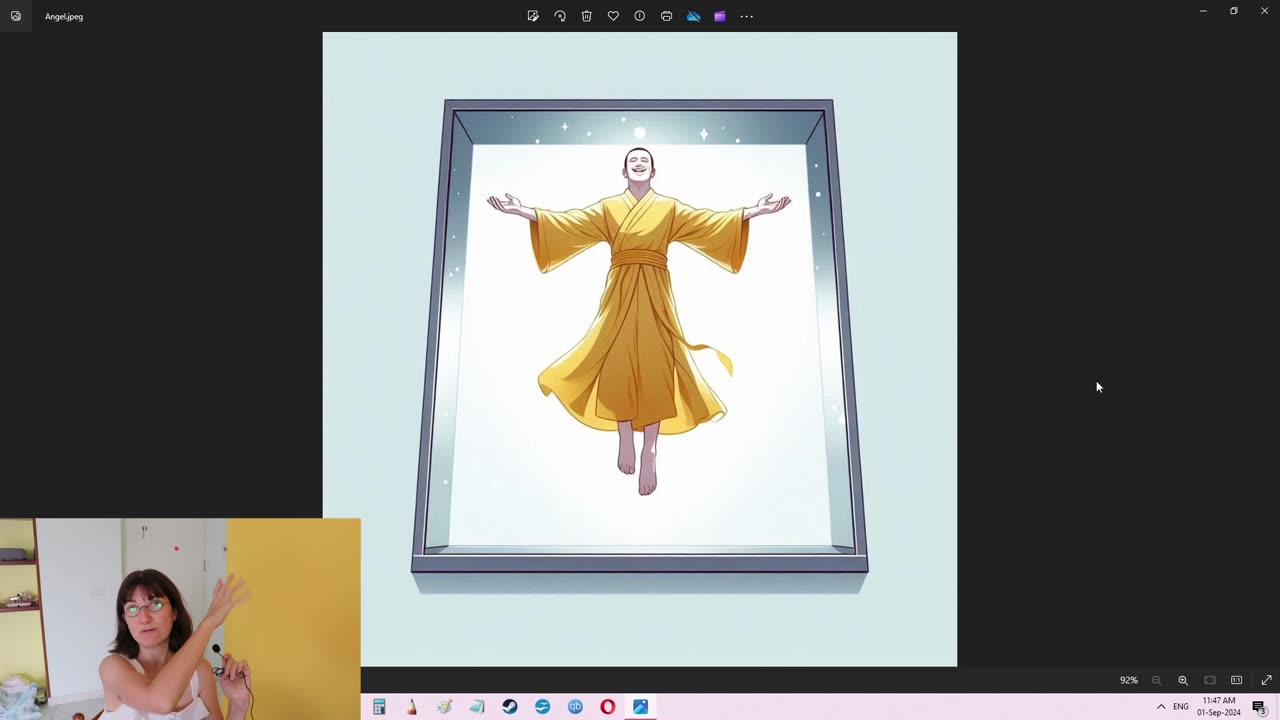Screen dimensions: 1280x720
Task: Mark the photo as favorite with the heart icon
Action: [613, 16]
